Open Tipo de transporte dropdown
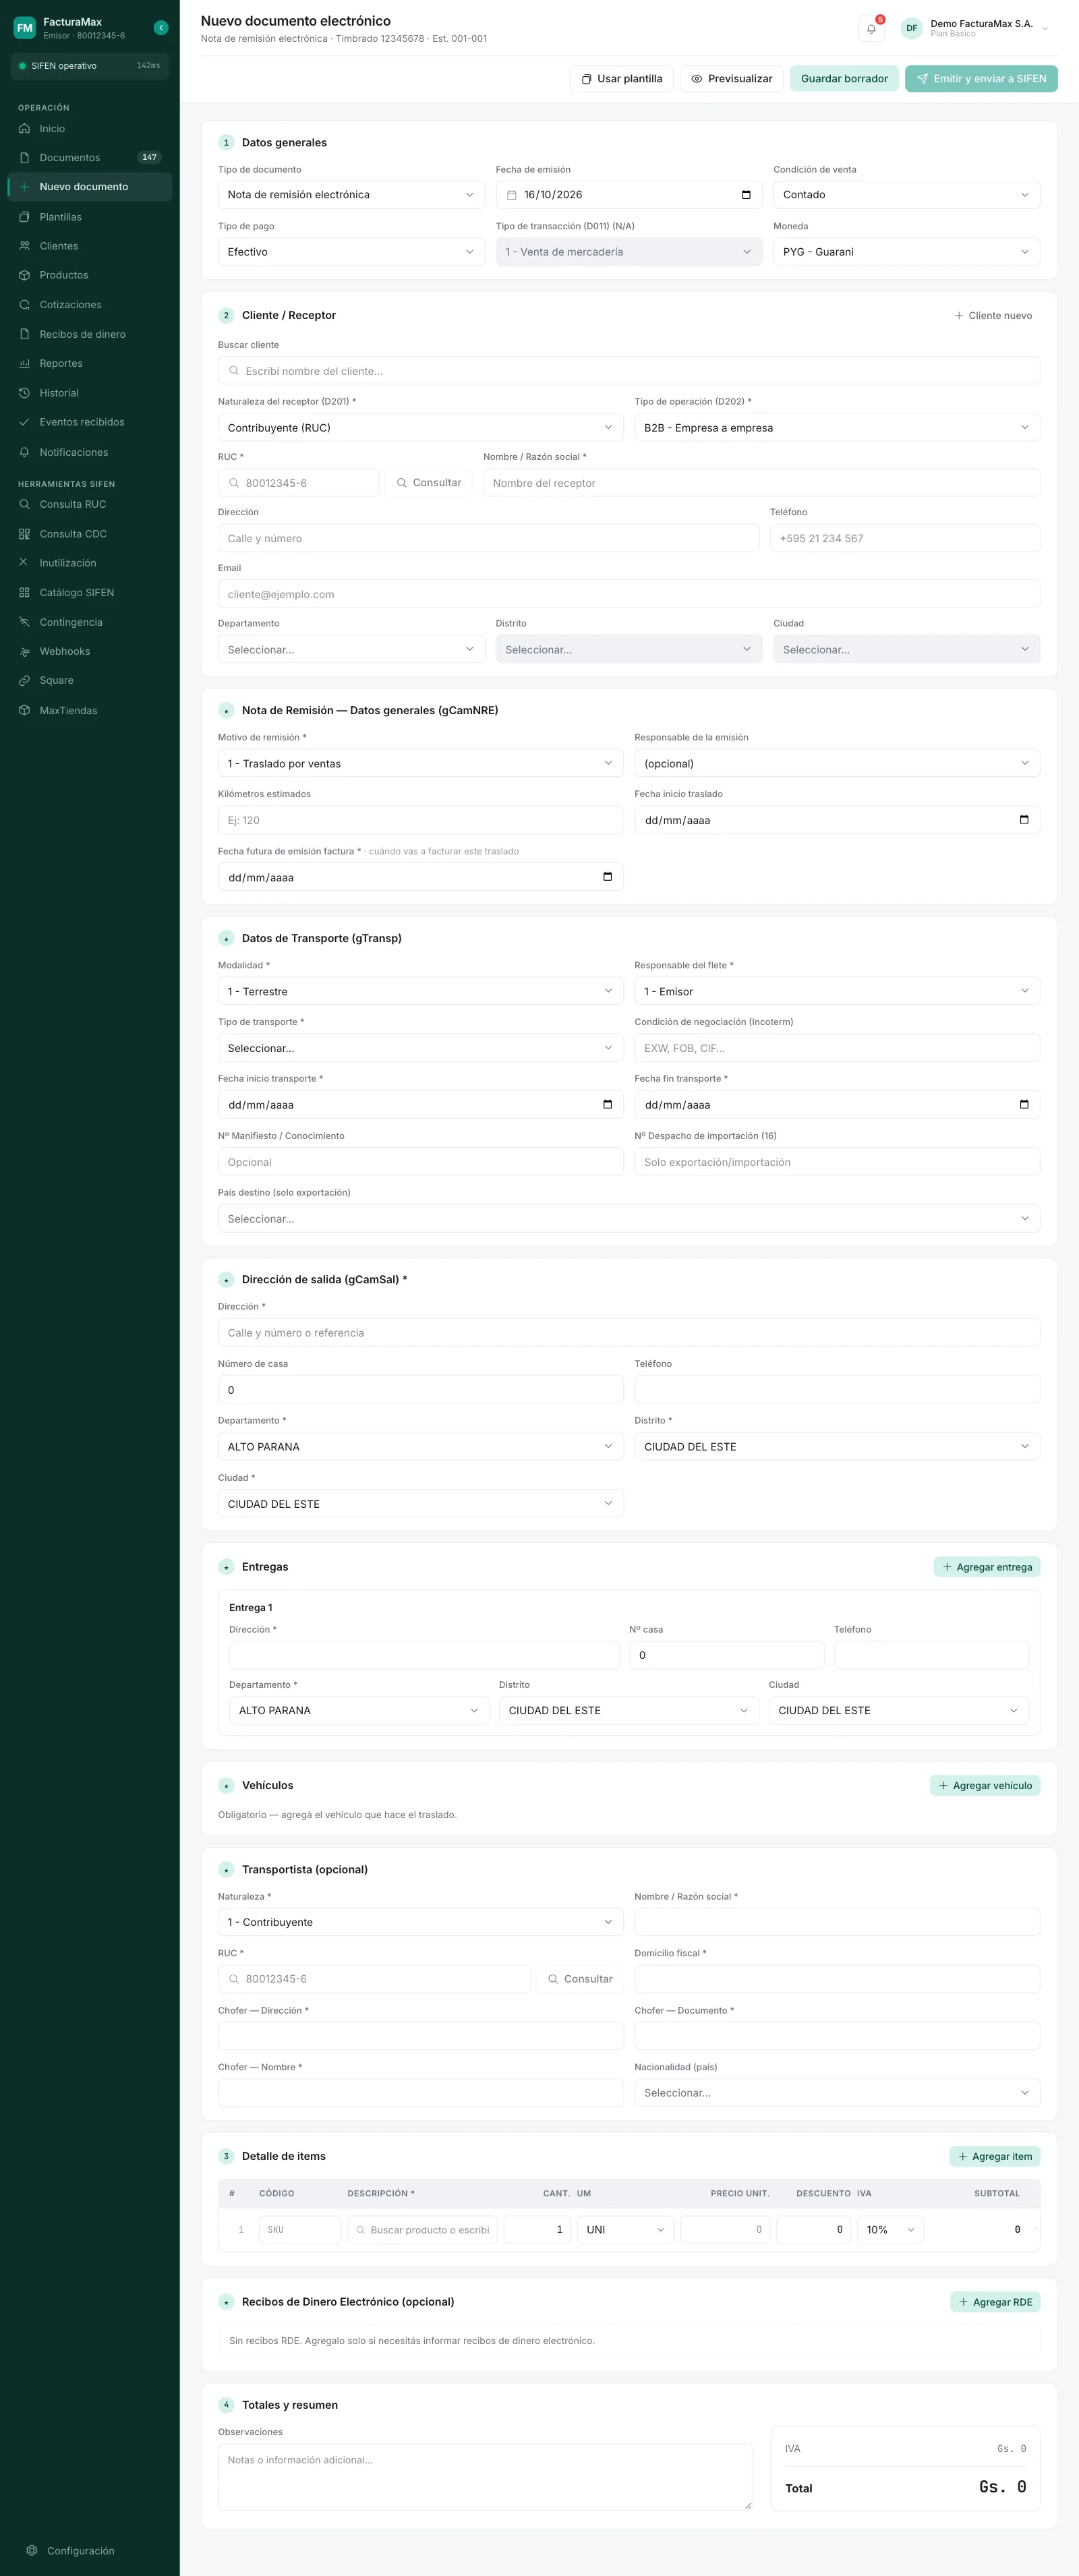The image size is (1079, 2576). 420,1048
